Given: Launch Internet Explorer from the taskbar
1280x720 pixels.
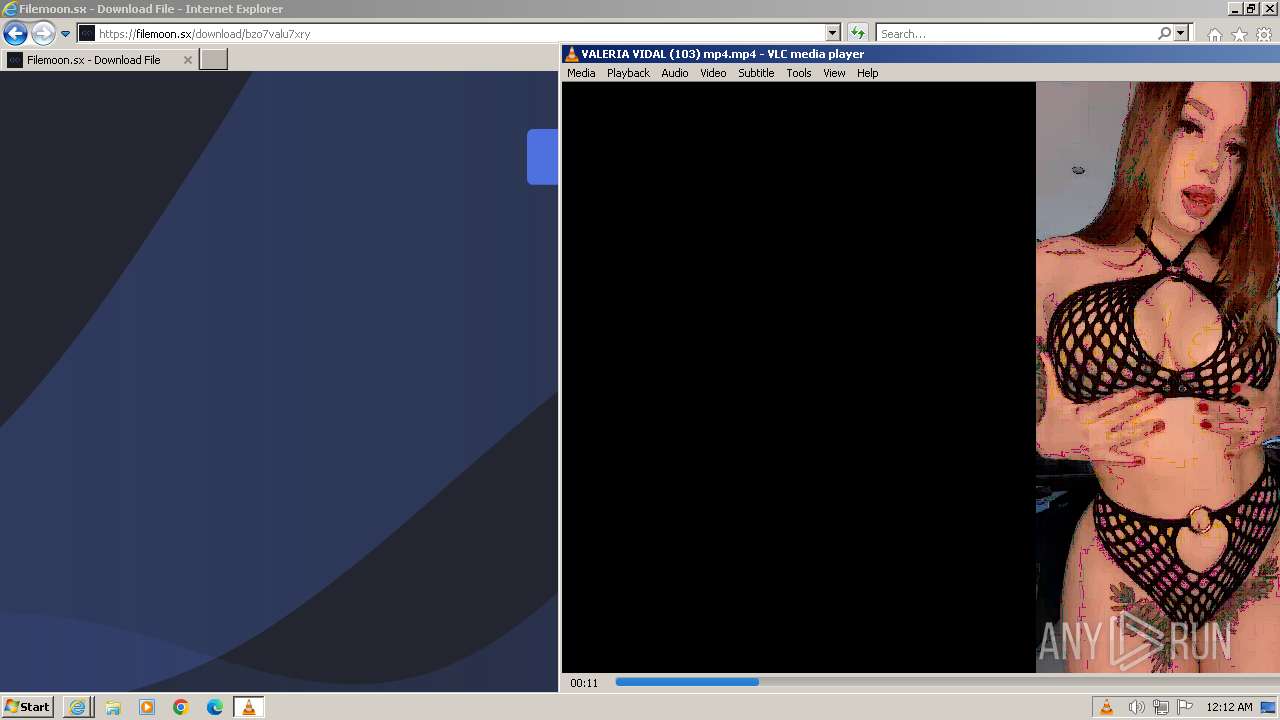Looking at the screenshot, I should pyautogui.click(x=77, y=707).
